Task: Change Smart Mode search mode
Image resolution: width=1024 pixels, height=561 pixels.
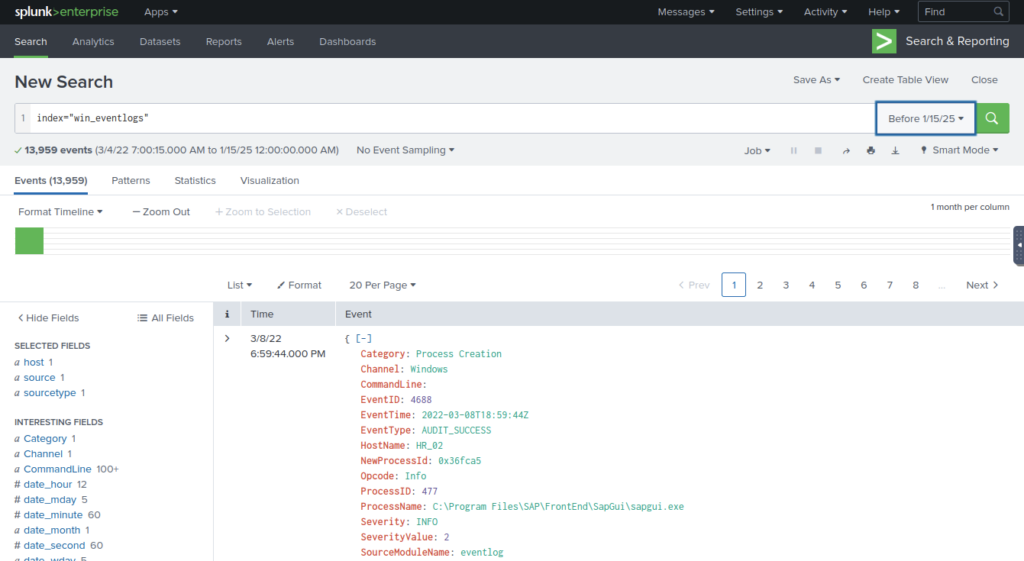Action: pyautogui.click(x=959, y=150)
